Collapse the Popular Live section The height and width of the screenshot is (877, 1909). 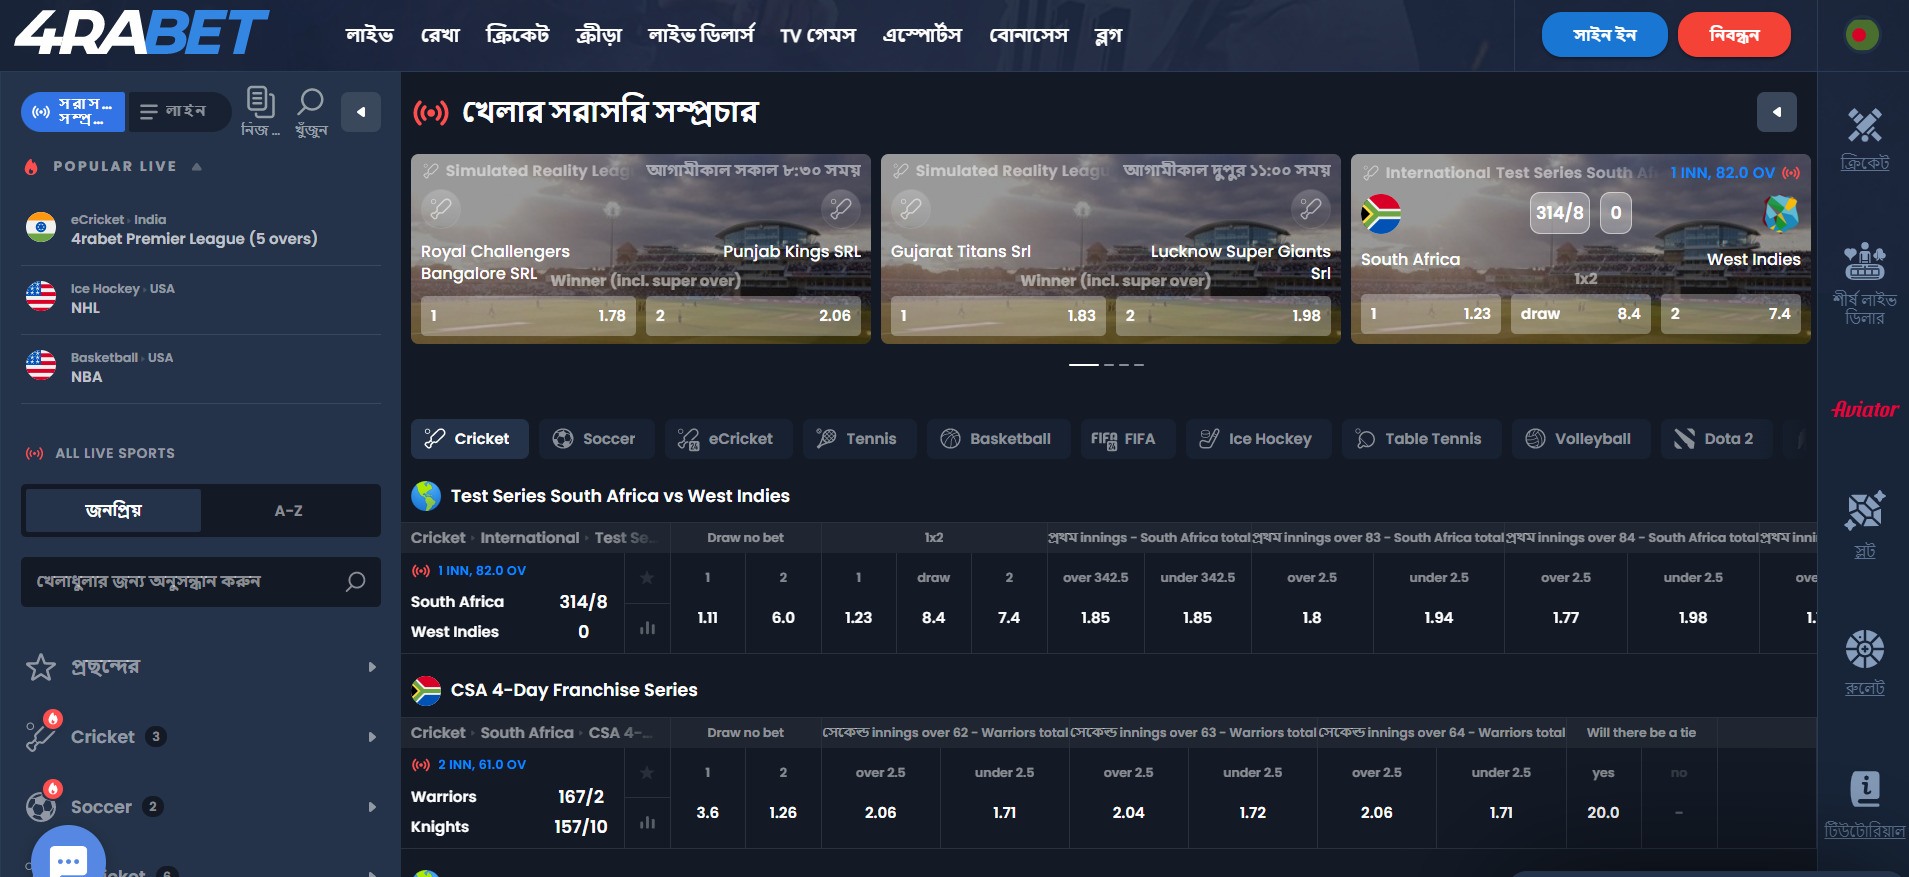coord(197,167)
